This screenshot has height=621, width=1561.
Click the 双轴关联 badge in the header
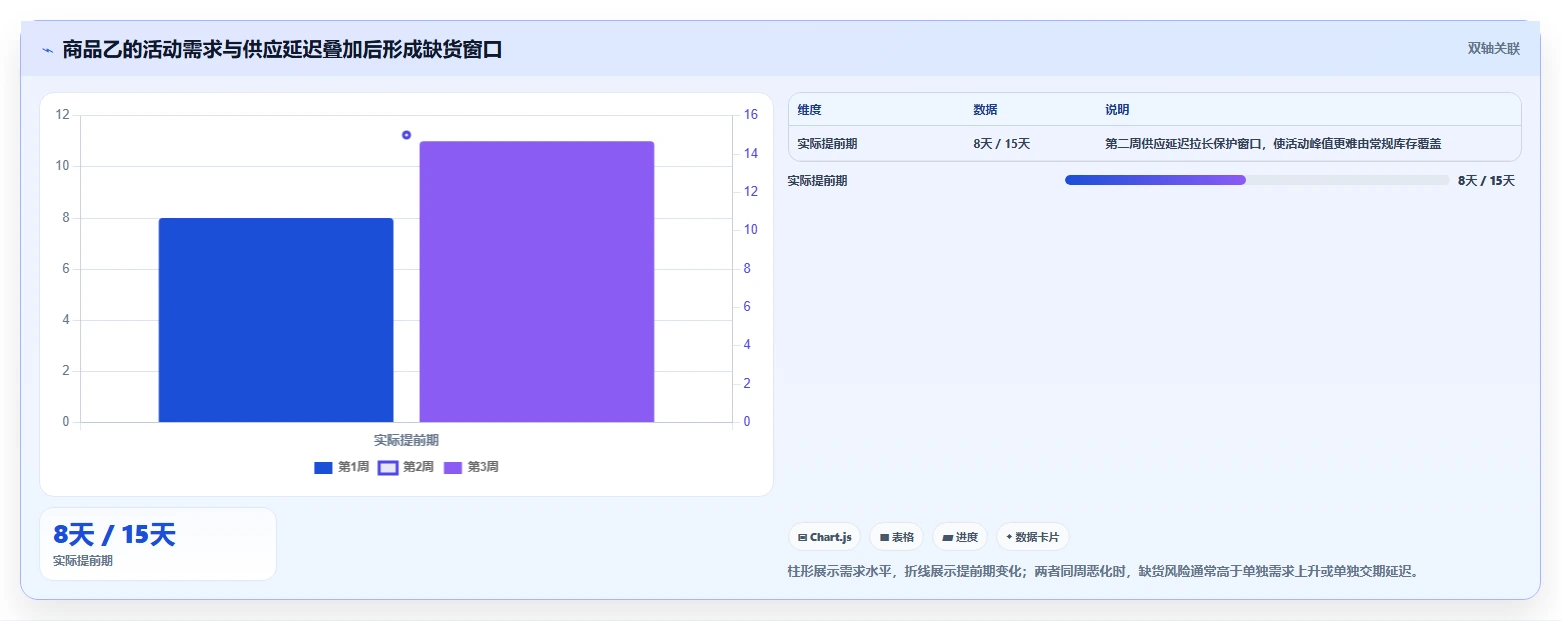(1493, 49)
